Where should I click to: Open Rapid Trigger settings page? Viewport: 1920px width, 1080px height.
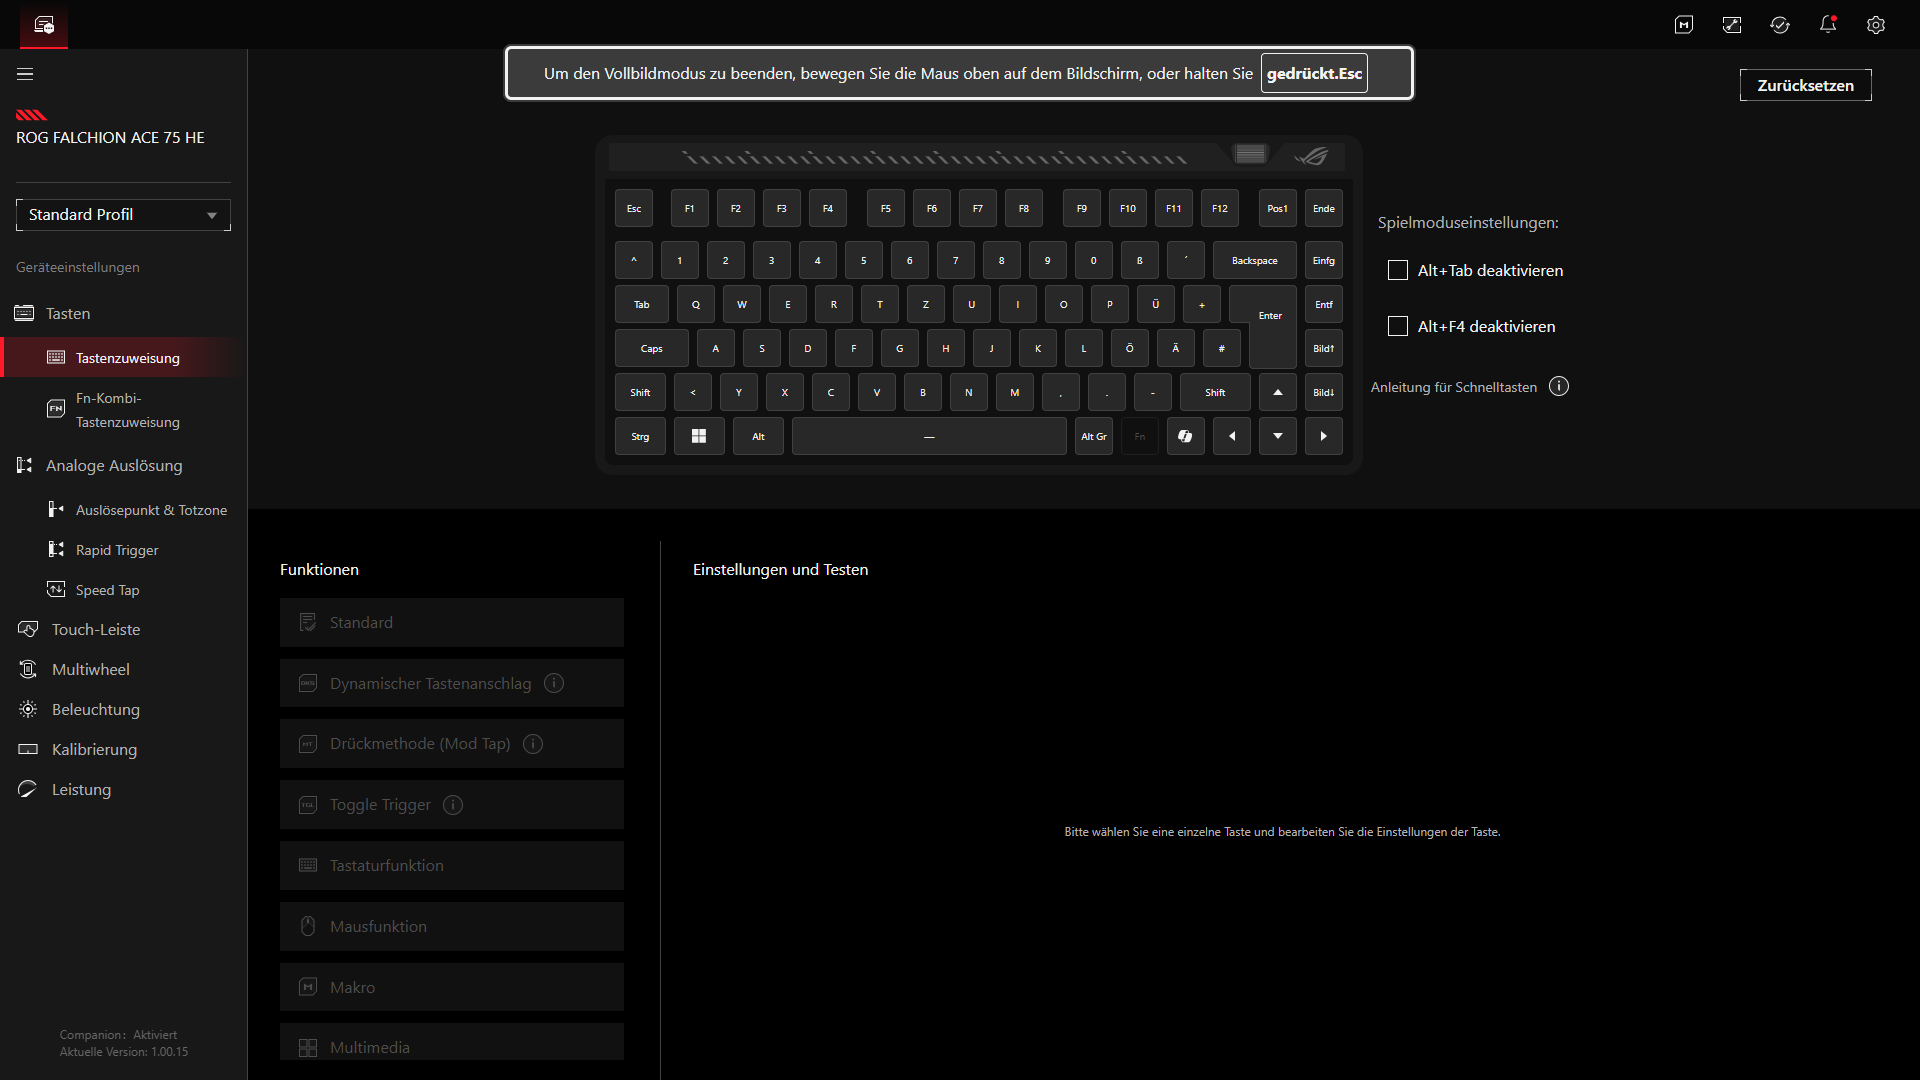tap(117, 551)
